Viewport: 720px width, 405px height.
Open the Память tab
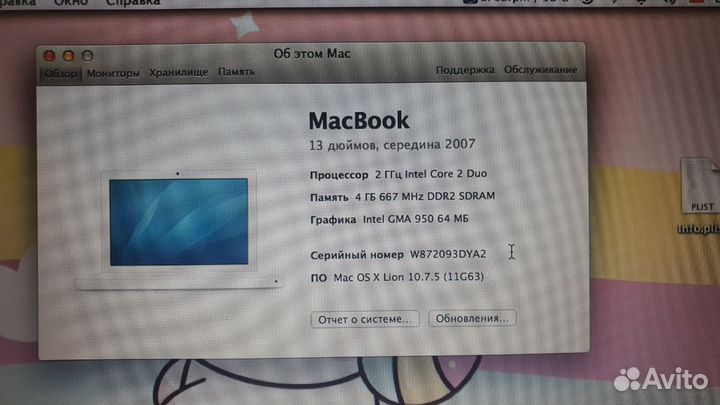point(236,72)
